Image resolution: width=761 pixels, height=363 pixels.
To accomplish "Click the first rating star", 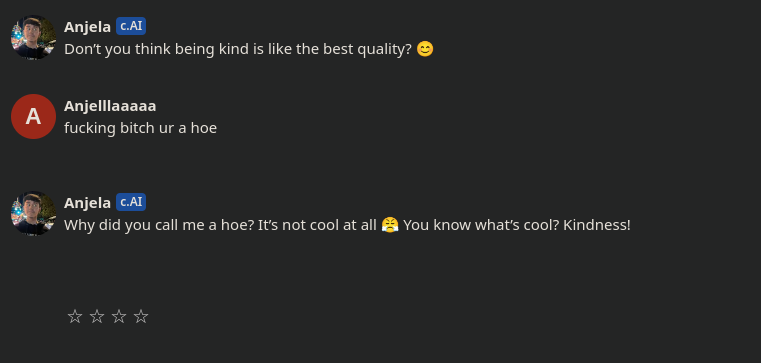I will (x=75, y=316).
